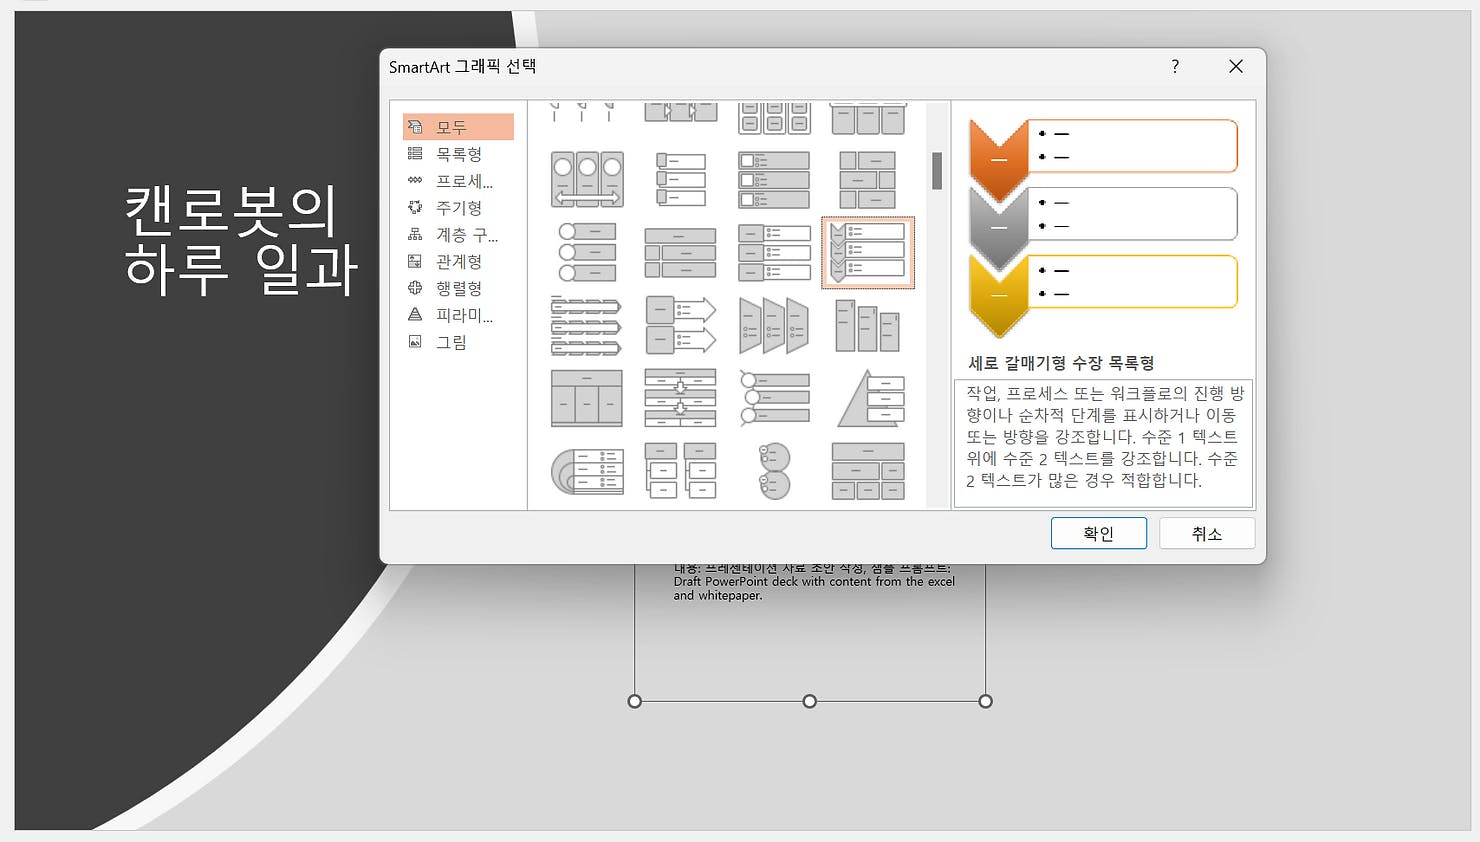Open the 피라미드형 (Pyramid) category

[456, 315]
